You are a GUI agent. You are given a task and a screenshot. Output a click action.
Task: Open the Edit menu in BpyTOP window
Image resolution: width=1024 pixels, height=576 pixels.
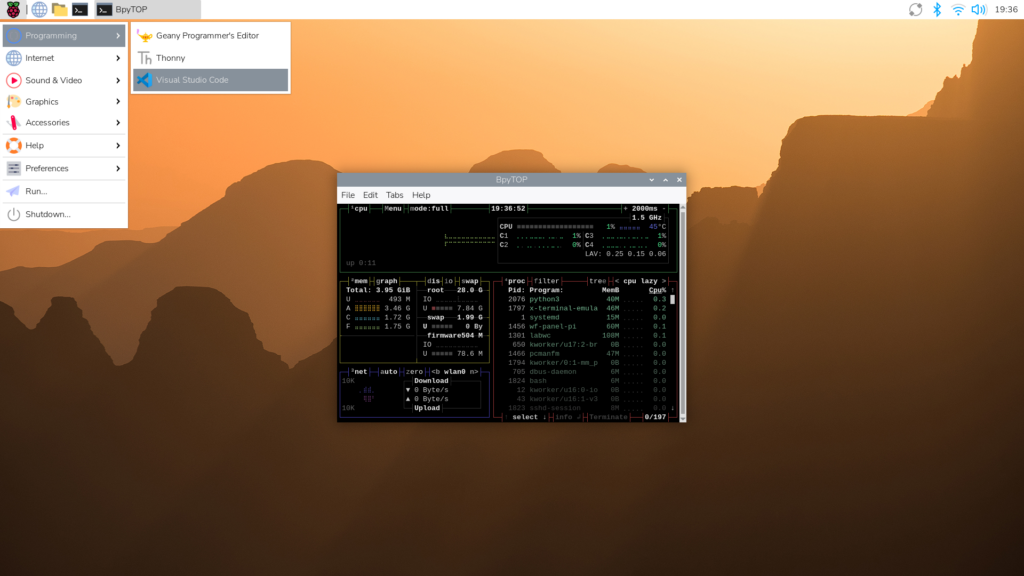pyautogui.click(x=370, y=195)
